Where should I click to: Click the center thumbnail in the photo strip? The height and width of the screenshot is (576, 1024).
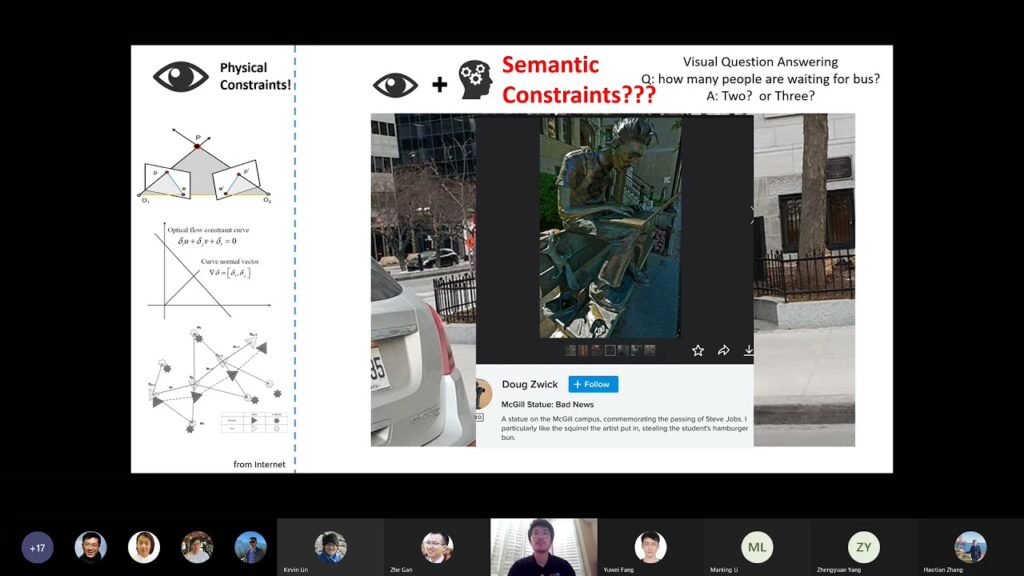coord(610,351)
